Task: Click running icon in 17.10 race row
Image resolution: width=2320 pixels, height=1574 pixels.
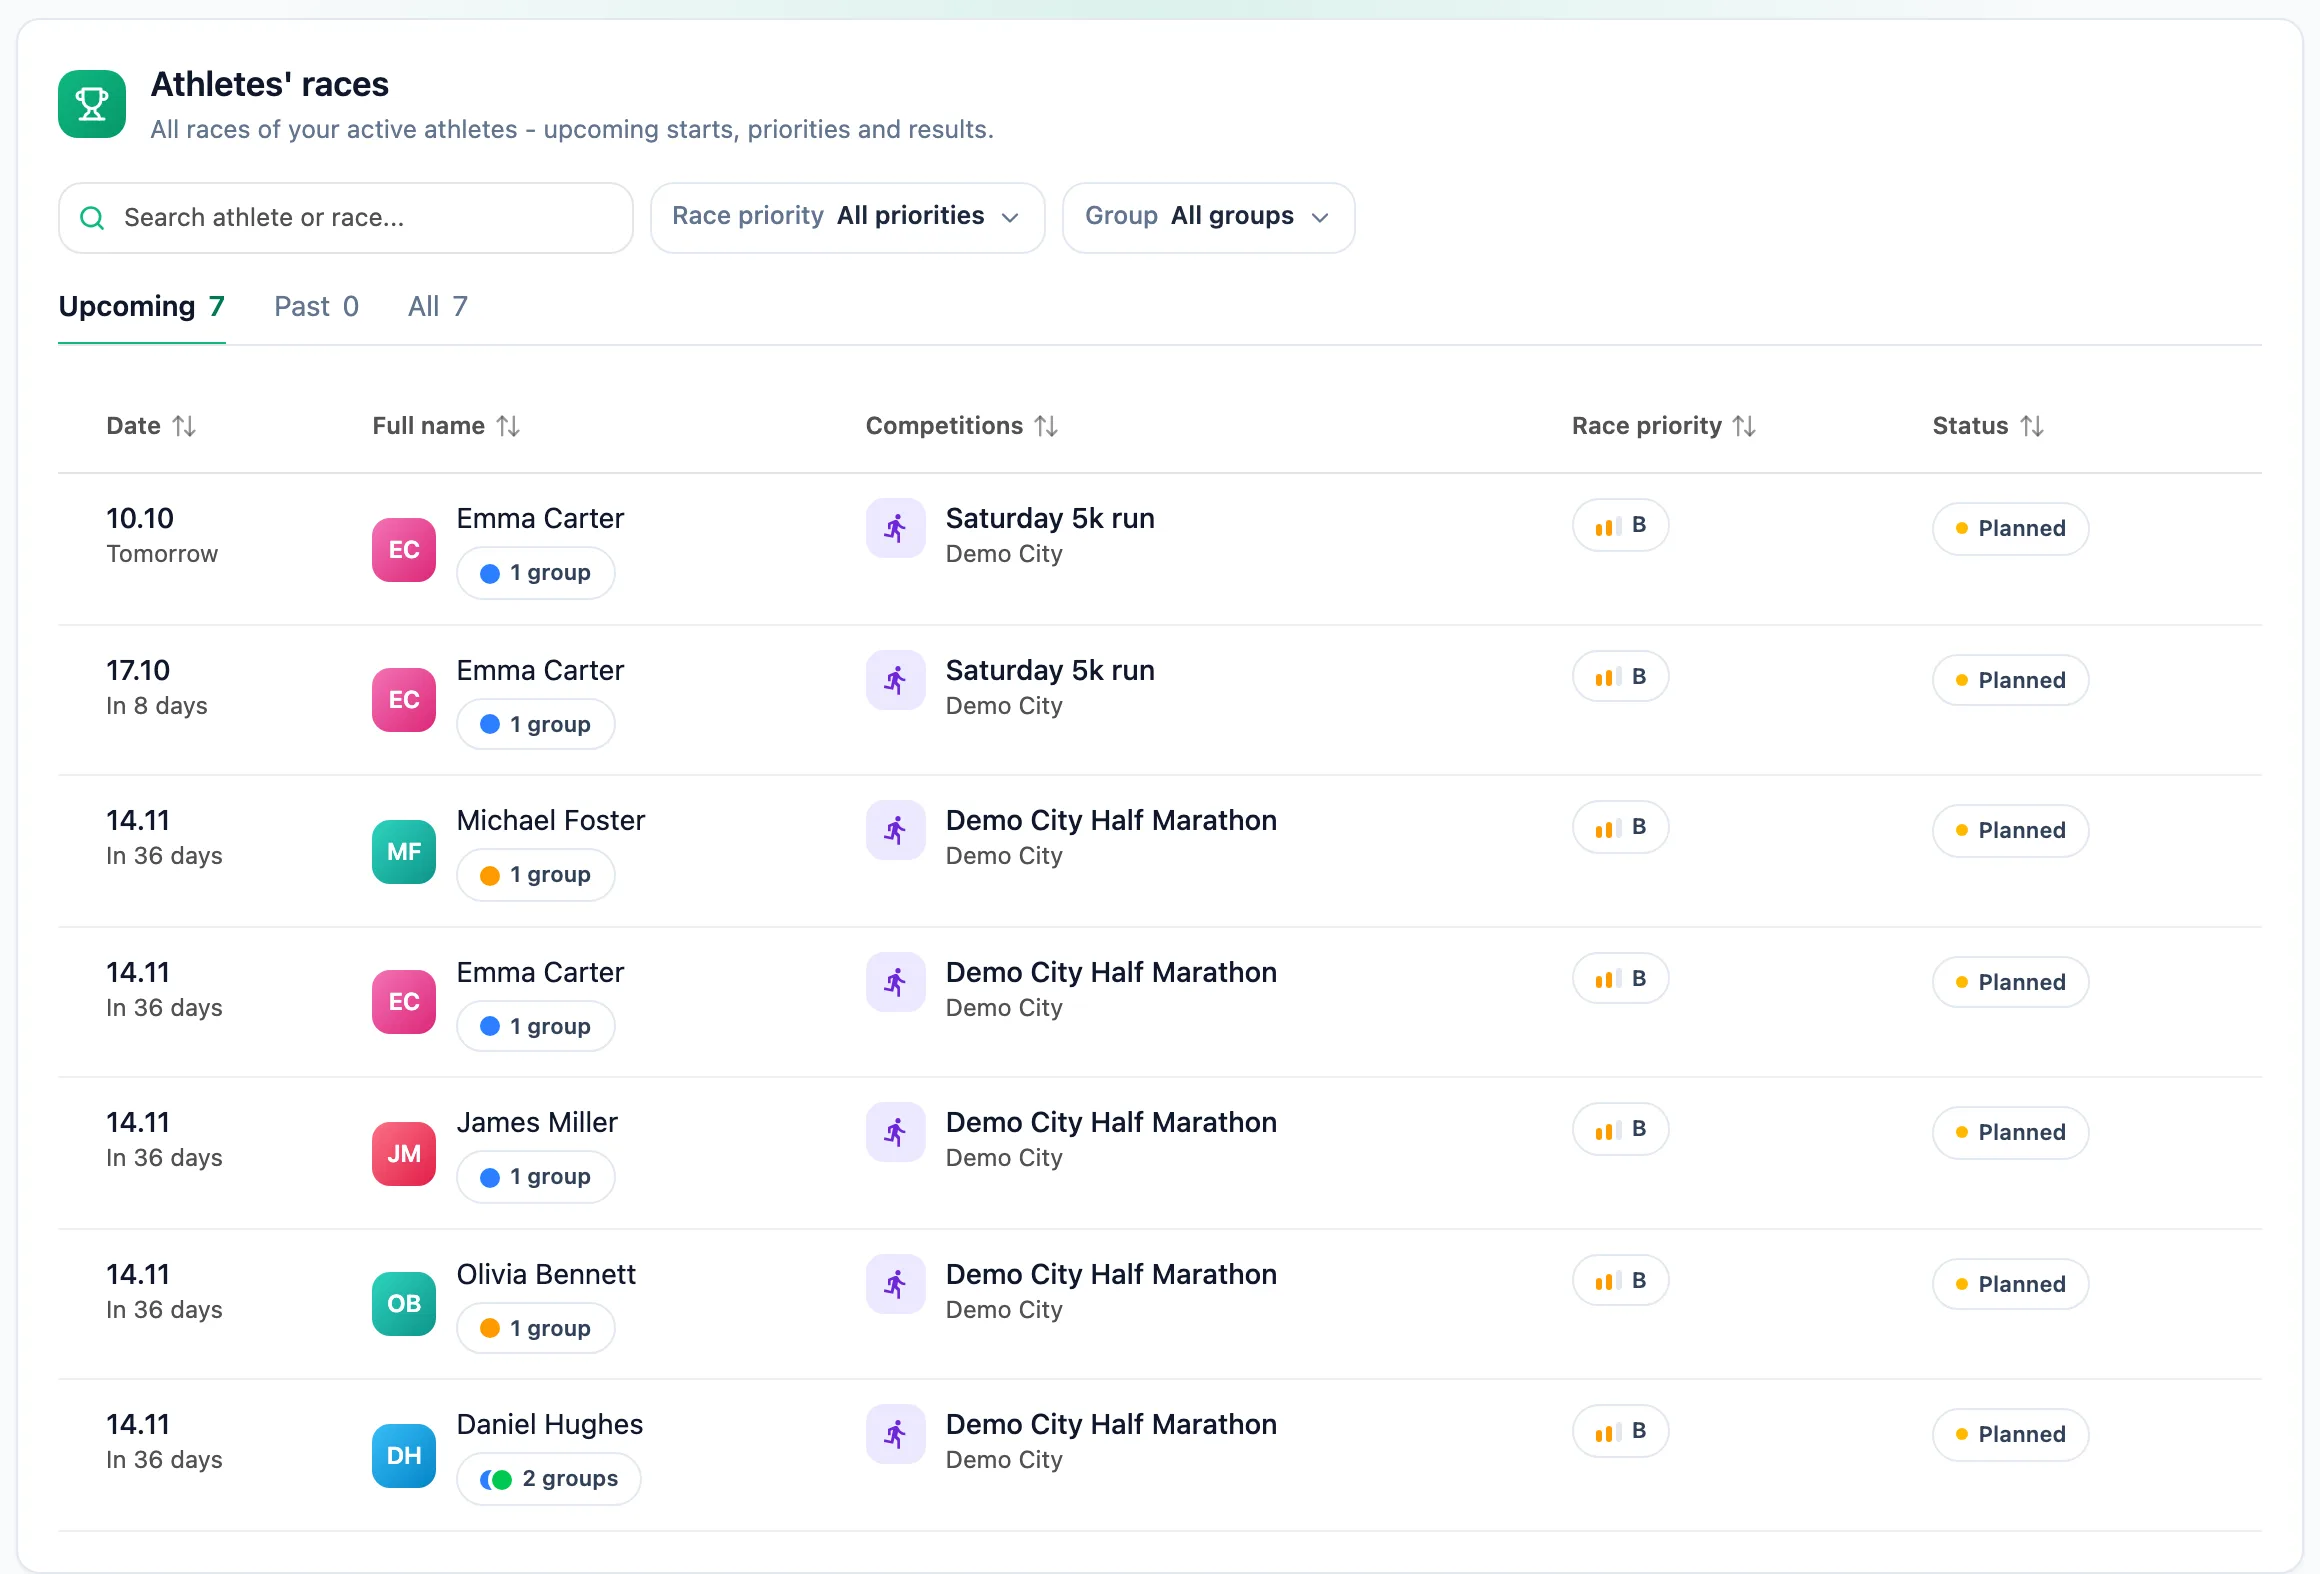Action: (x=896, y=680)
